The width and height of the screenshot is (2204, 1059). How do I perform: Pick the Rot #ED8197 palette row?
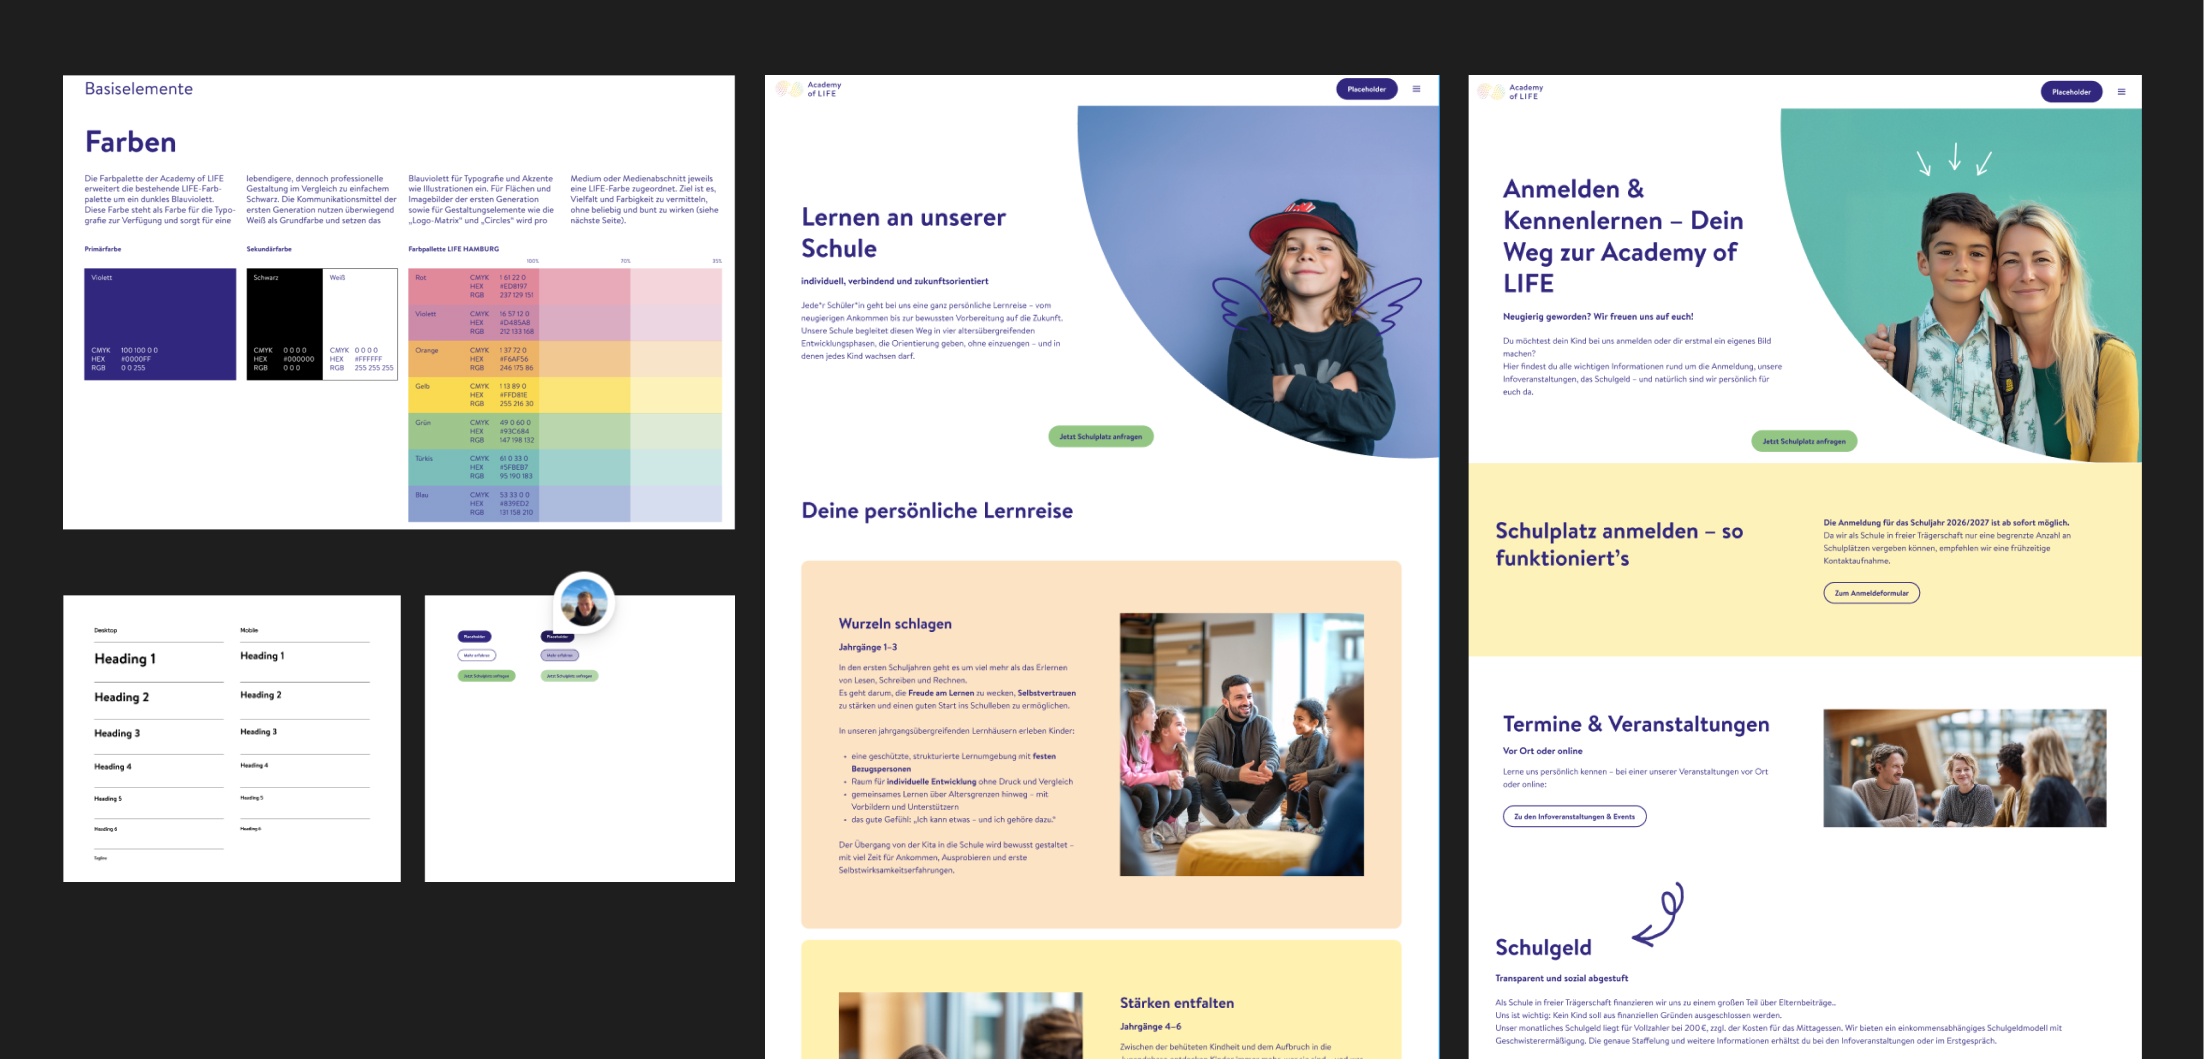click(x=565, y=286)
